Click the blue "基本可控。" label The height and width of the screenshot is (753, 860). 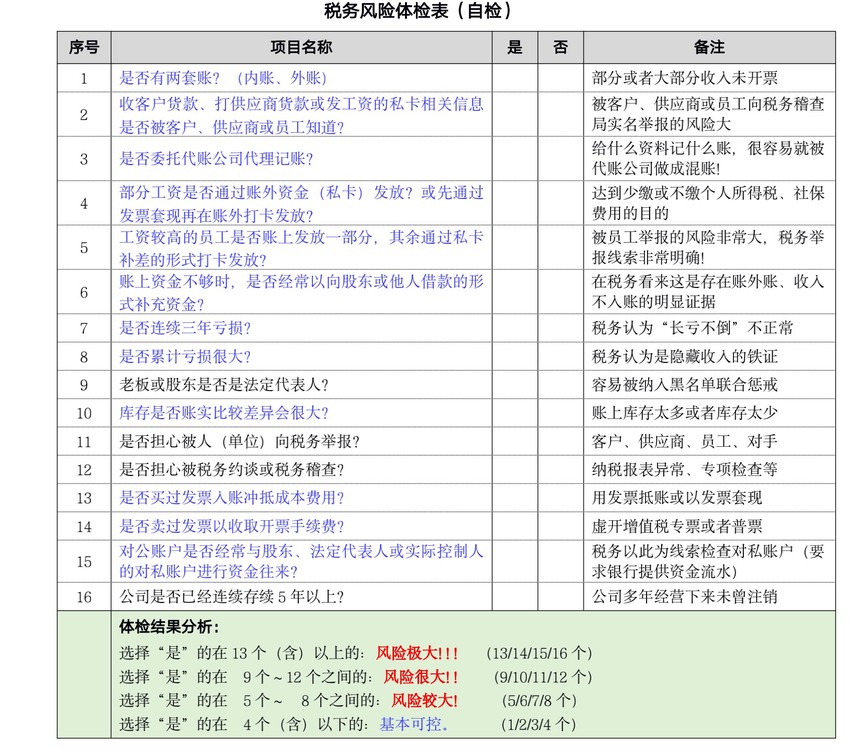pyautogui.click(x=414, y=724)
